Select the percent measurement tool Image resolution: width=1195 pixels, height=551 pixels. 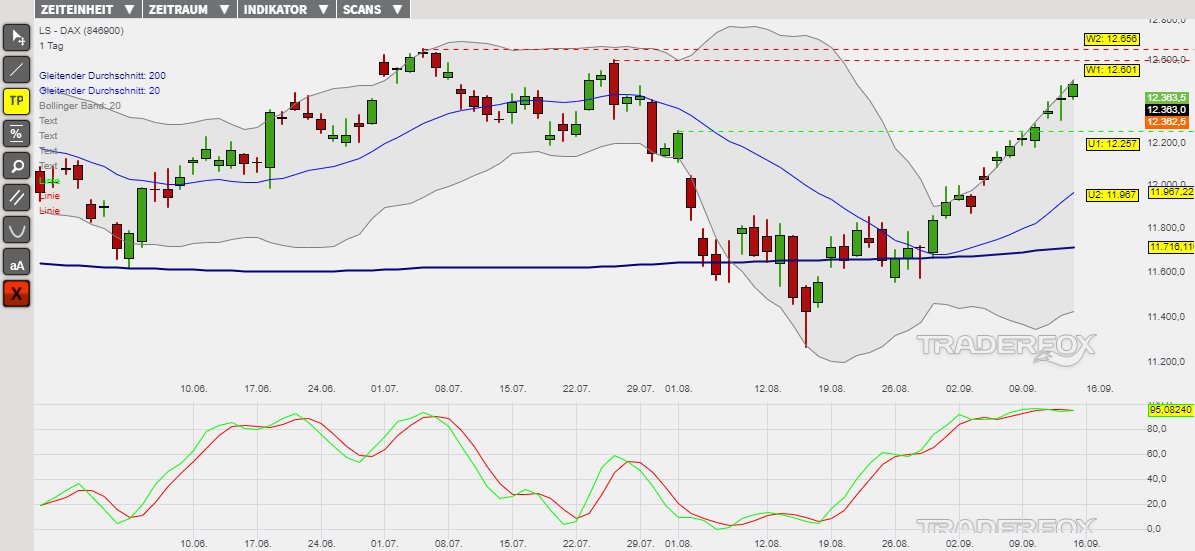17,133
